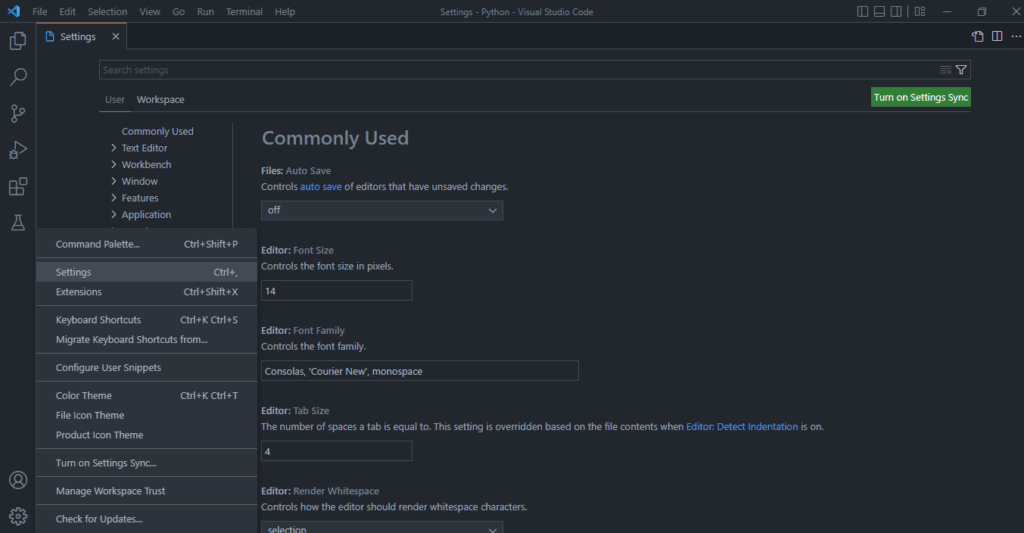
Task: Open the Explorer view in activity bar
Action: pyautogui.click(x=18, y=40)
